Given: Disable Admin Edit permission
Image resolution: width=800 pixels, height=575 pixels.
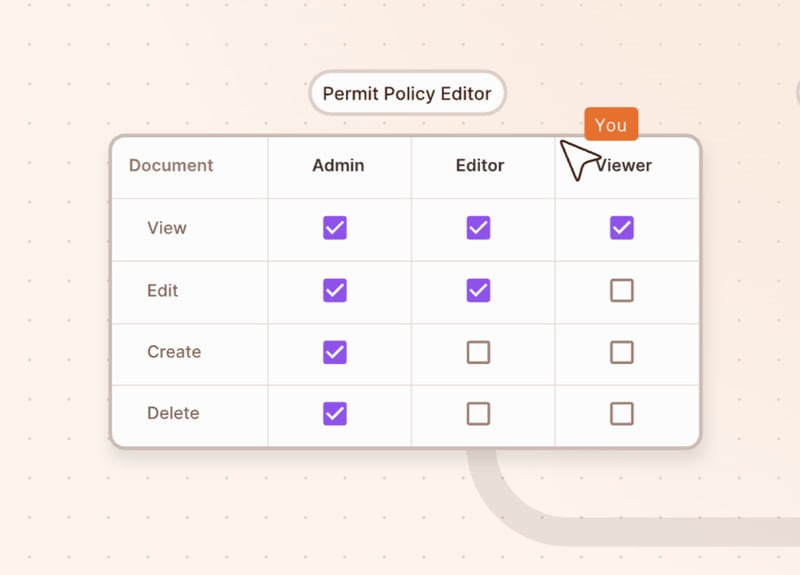Looking at the screenshot, I should (x=335, y=290).
